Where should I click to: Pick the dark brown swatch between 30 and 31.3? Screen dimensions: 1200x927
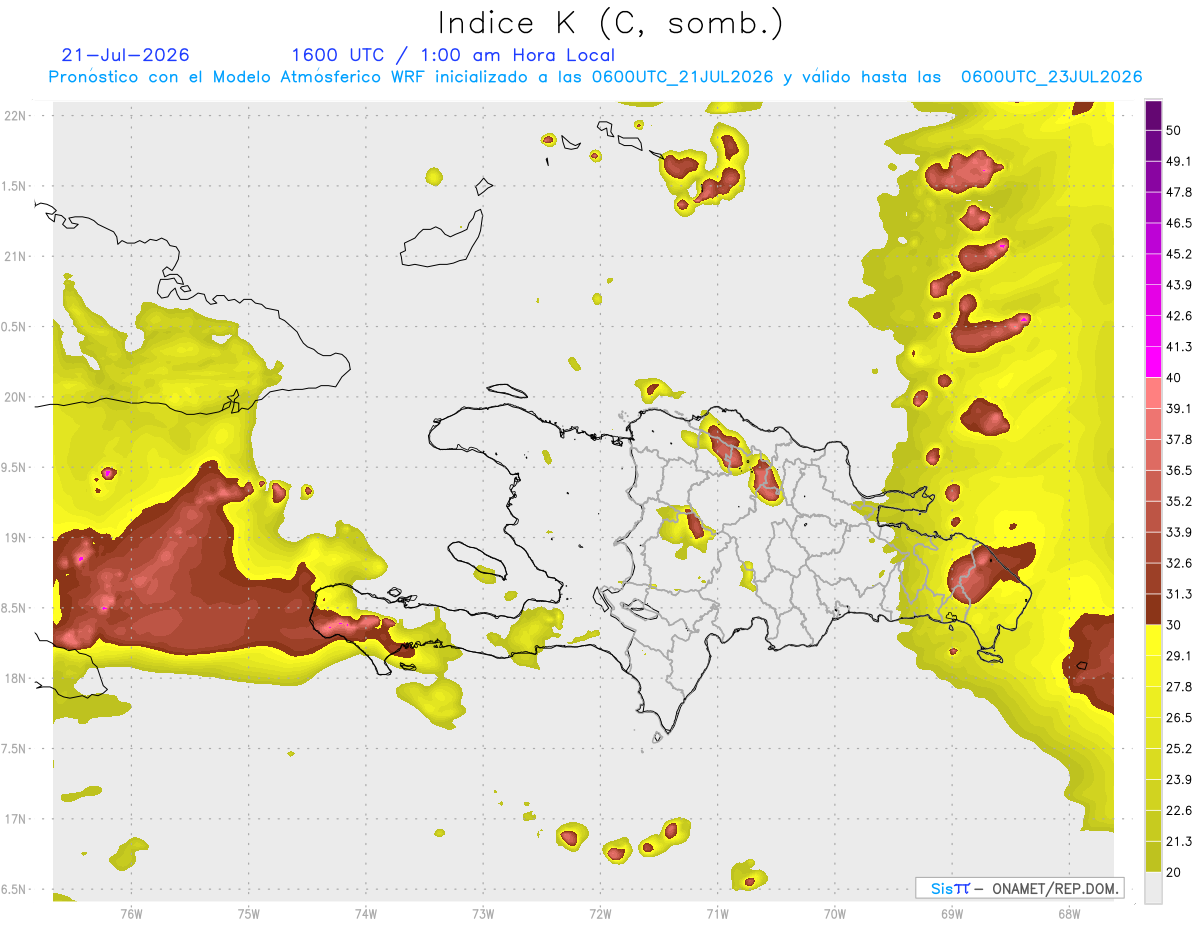click(1153, 609)
